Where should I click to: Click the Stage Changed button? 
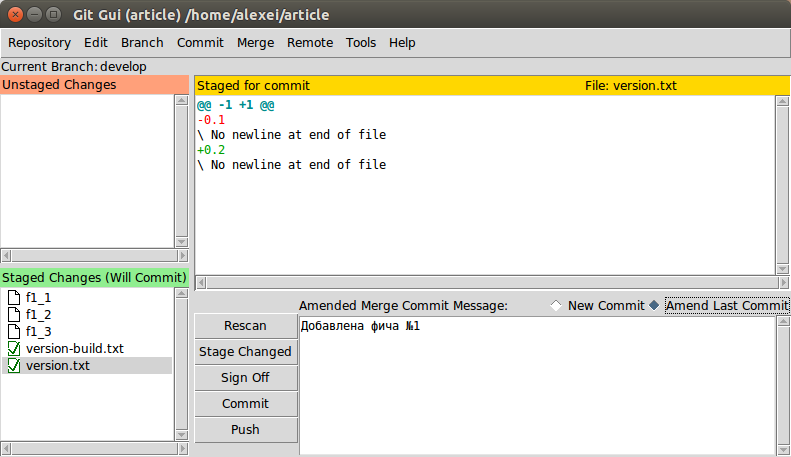[246, 352]
